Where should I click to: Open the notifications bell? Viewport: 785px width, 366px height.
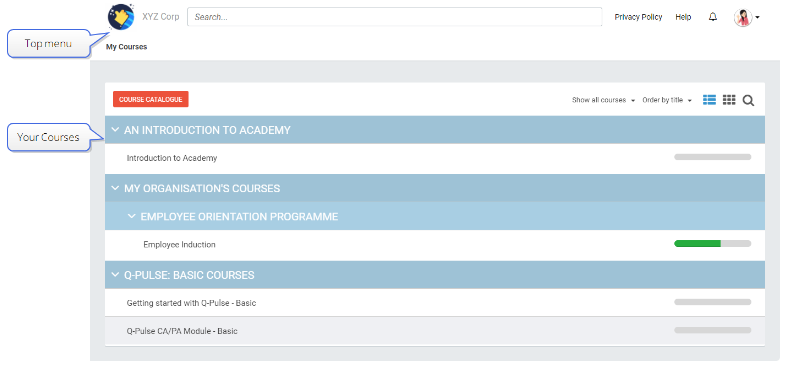[713, 17]
